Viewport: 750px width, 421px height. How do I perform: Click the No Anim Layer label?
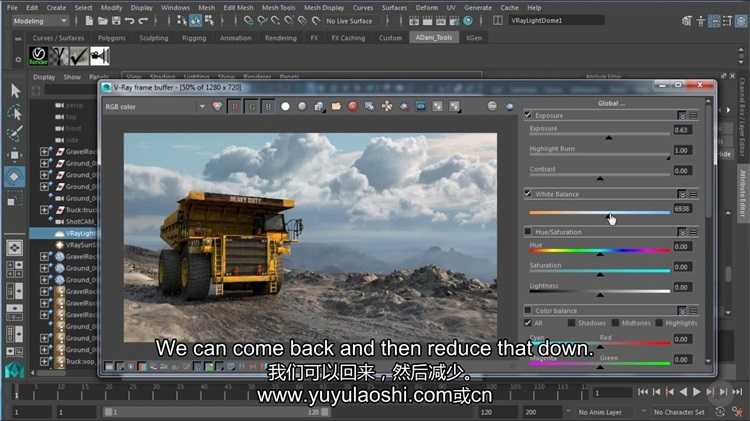(600, 412)
